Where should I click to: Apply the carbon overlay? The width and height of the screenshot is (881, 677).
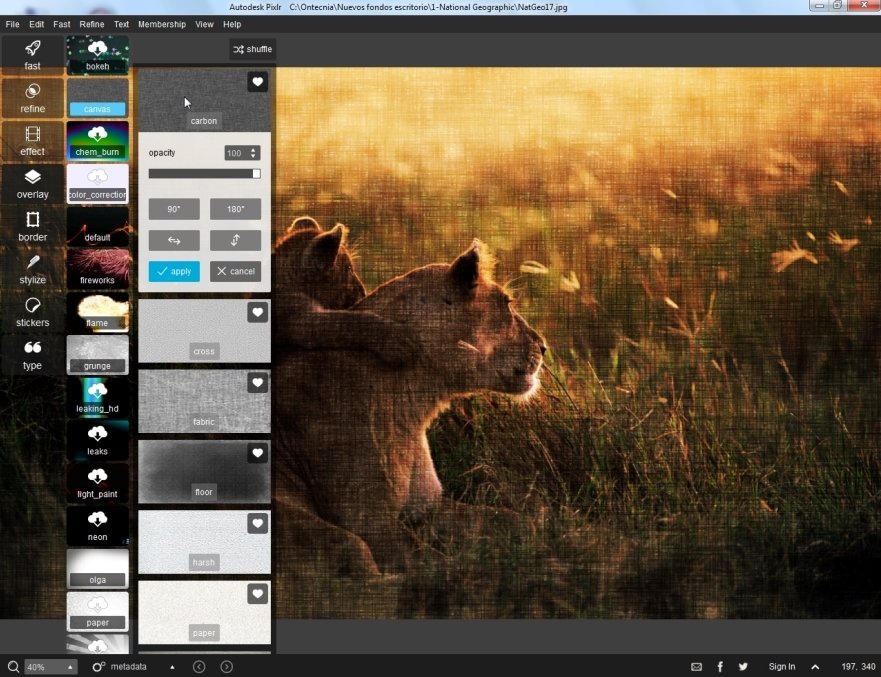tap(174, 271)
